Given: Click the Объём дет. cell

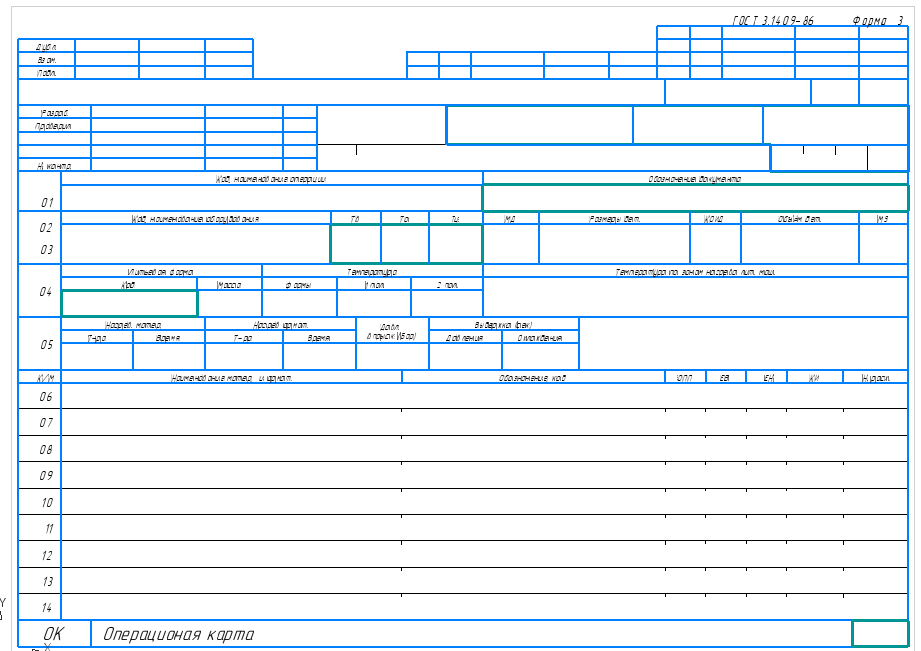Looking at the screenshot, I should point(800,244).
